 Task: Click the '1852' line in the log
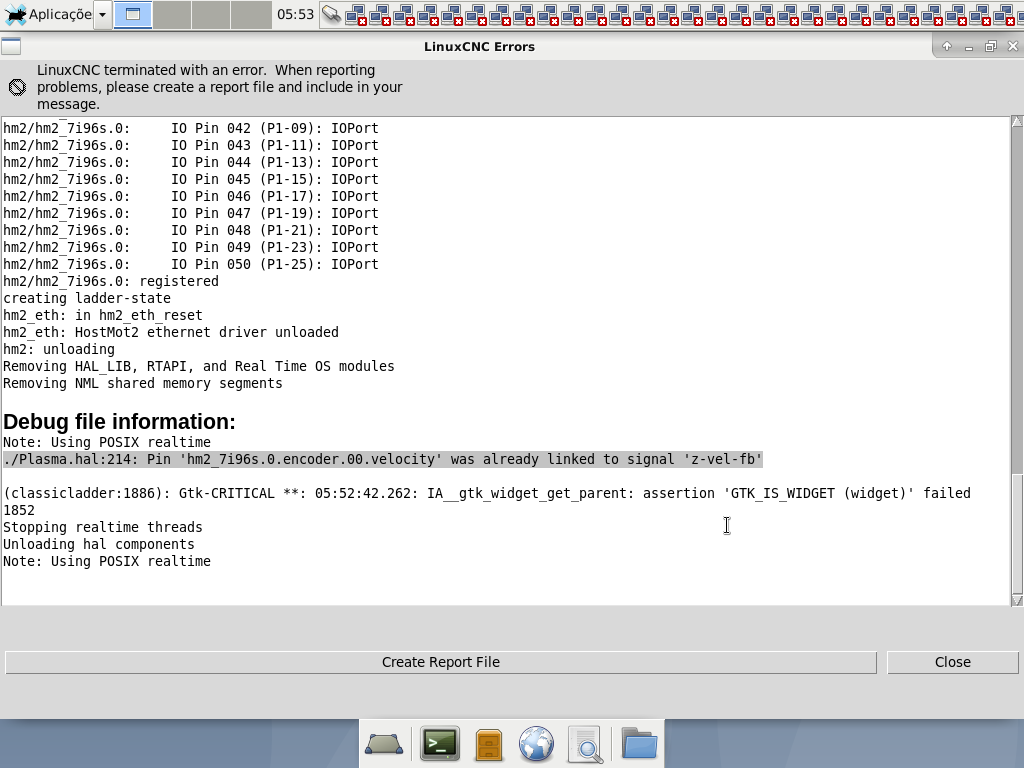coord(19,510)
